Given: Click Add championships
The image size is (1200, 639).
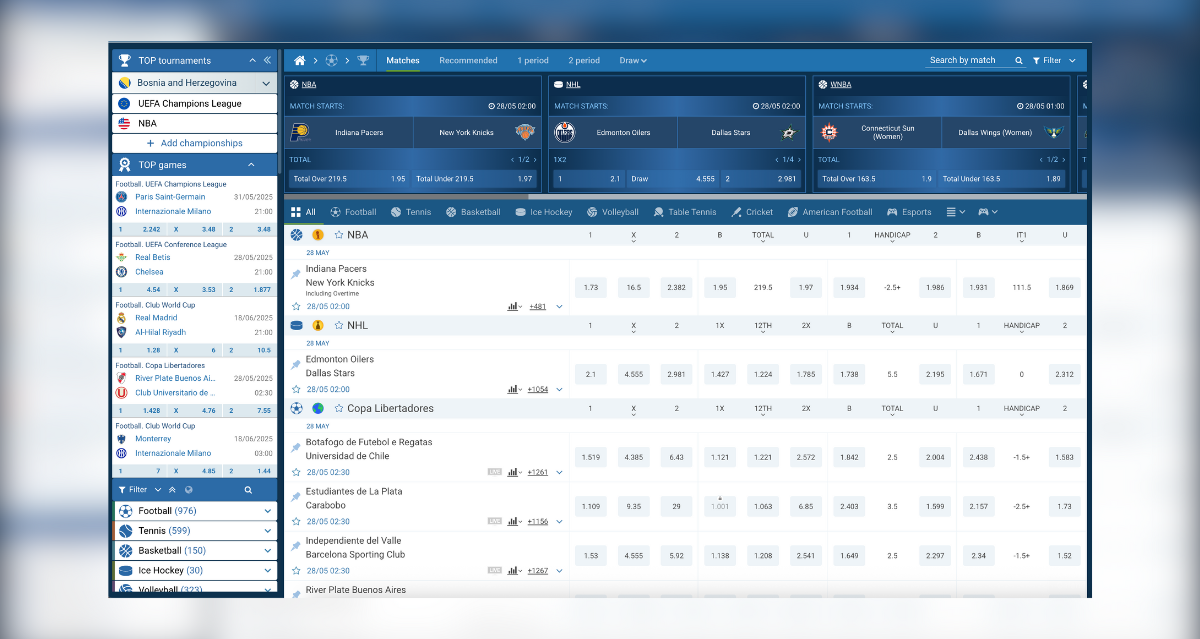Looking at the screenshot, I should [x=195, y=143].
